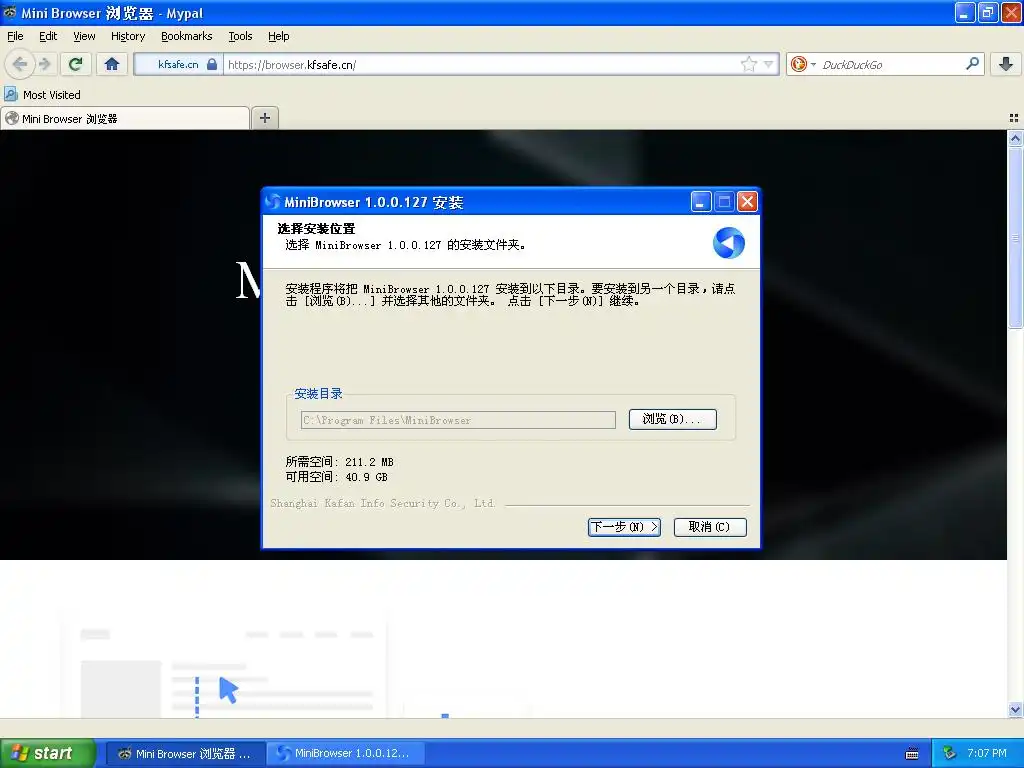1024x768 pixels.
Task: Click the search magnifier icon
Action: click(x=972, y=63)
